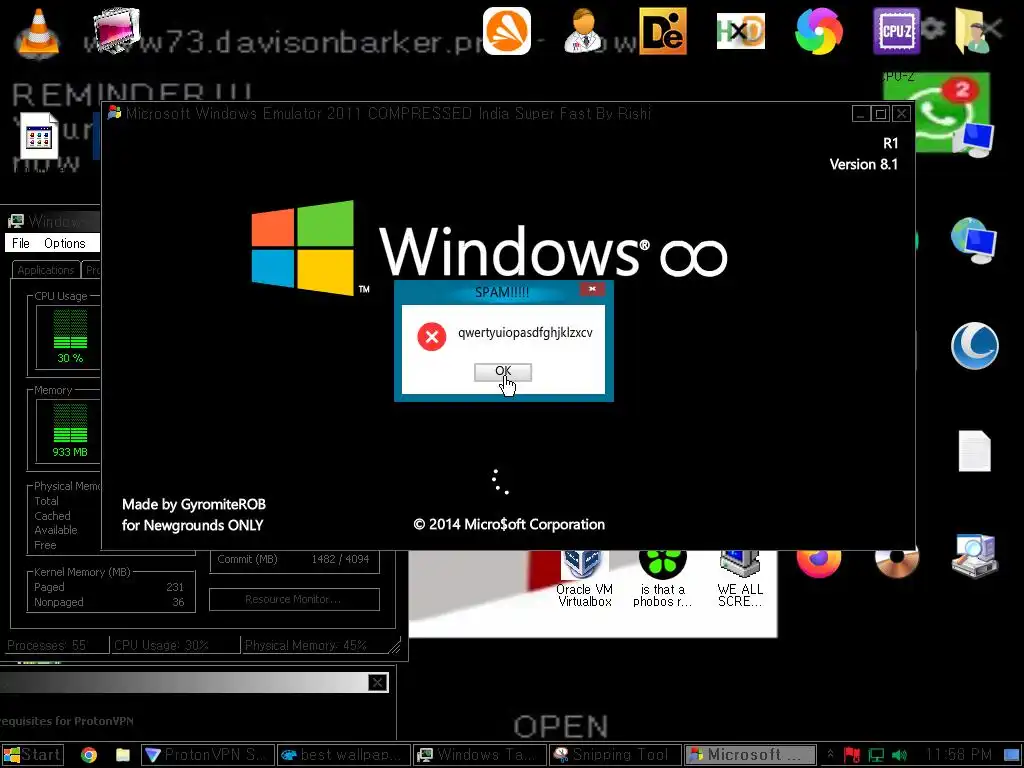This screenshot has width=1024, height=768.
Task: Switch to Applications tab in Task Manager
Action: [x=46, y=270]
